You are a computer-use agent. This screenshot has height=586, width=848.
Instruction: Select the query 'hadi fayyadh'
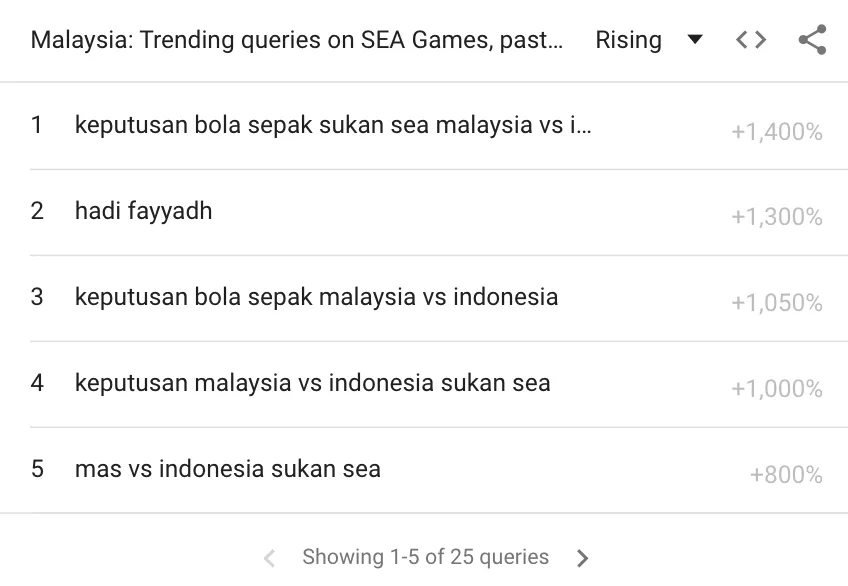(142, 211)
